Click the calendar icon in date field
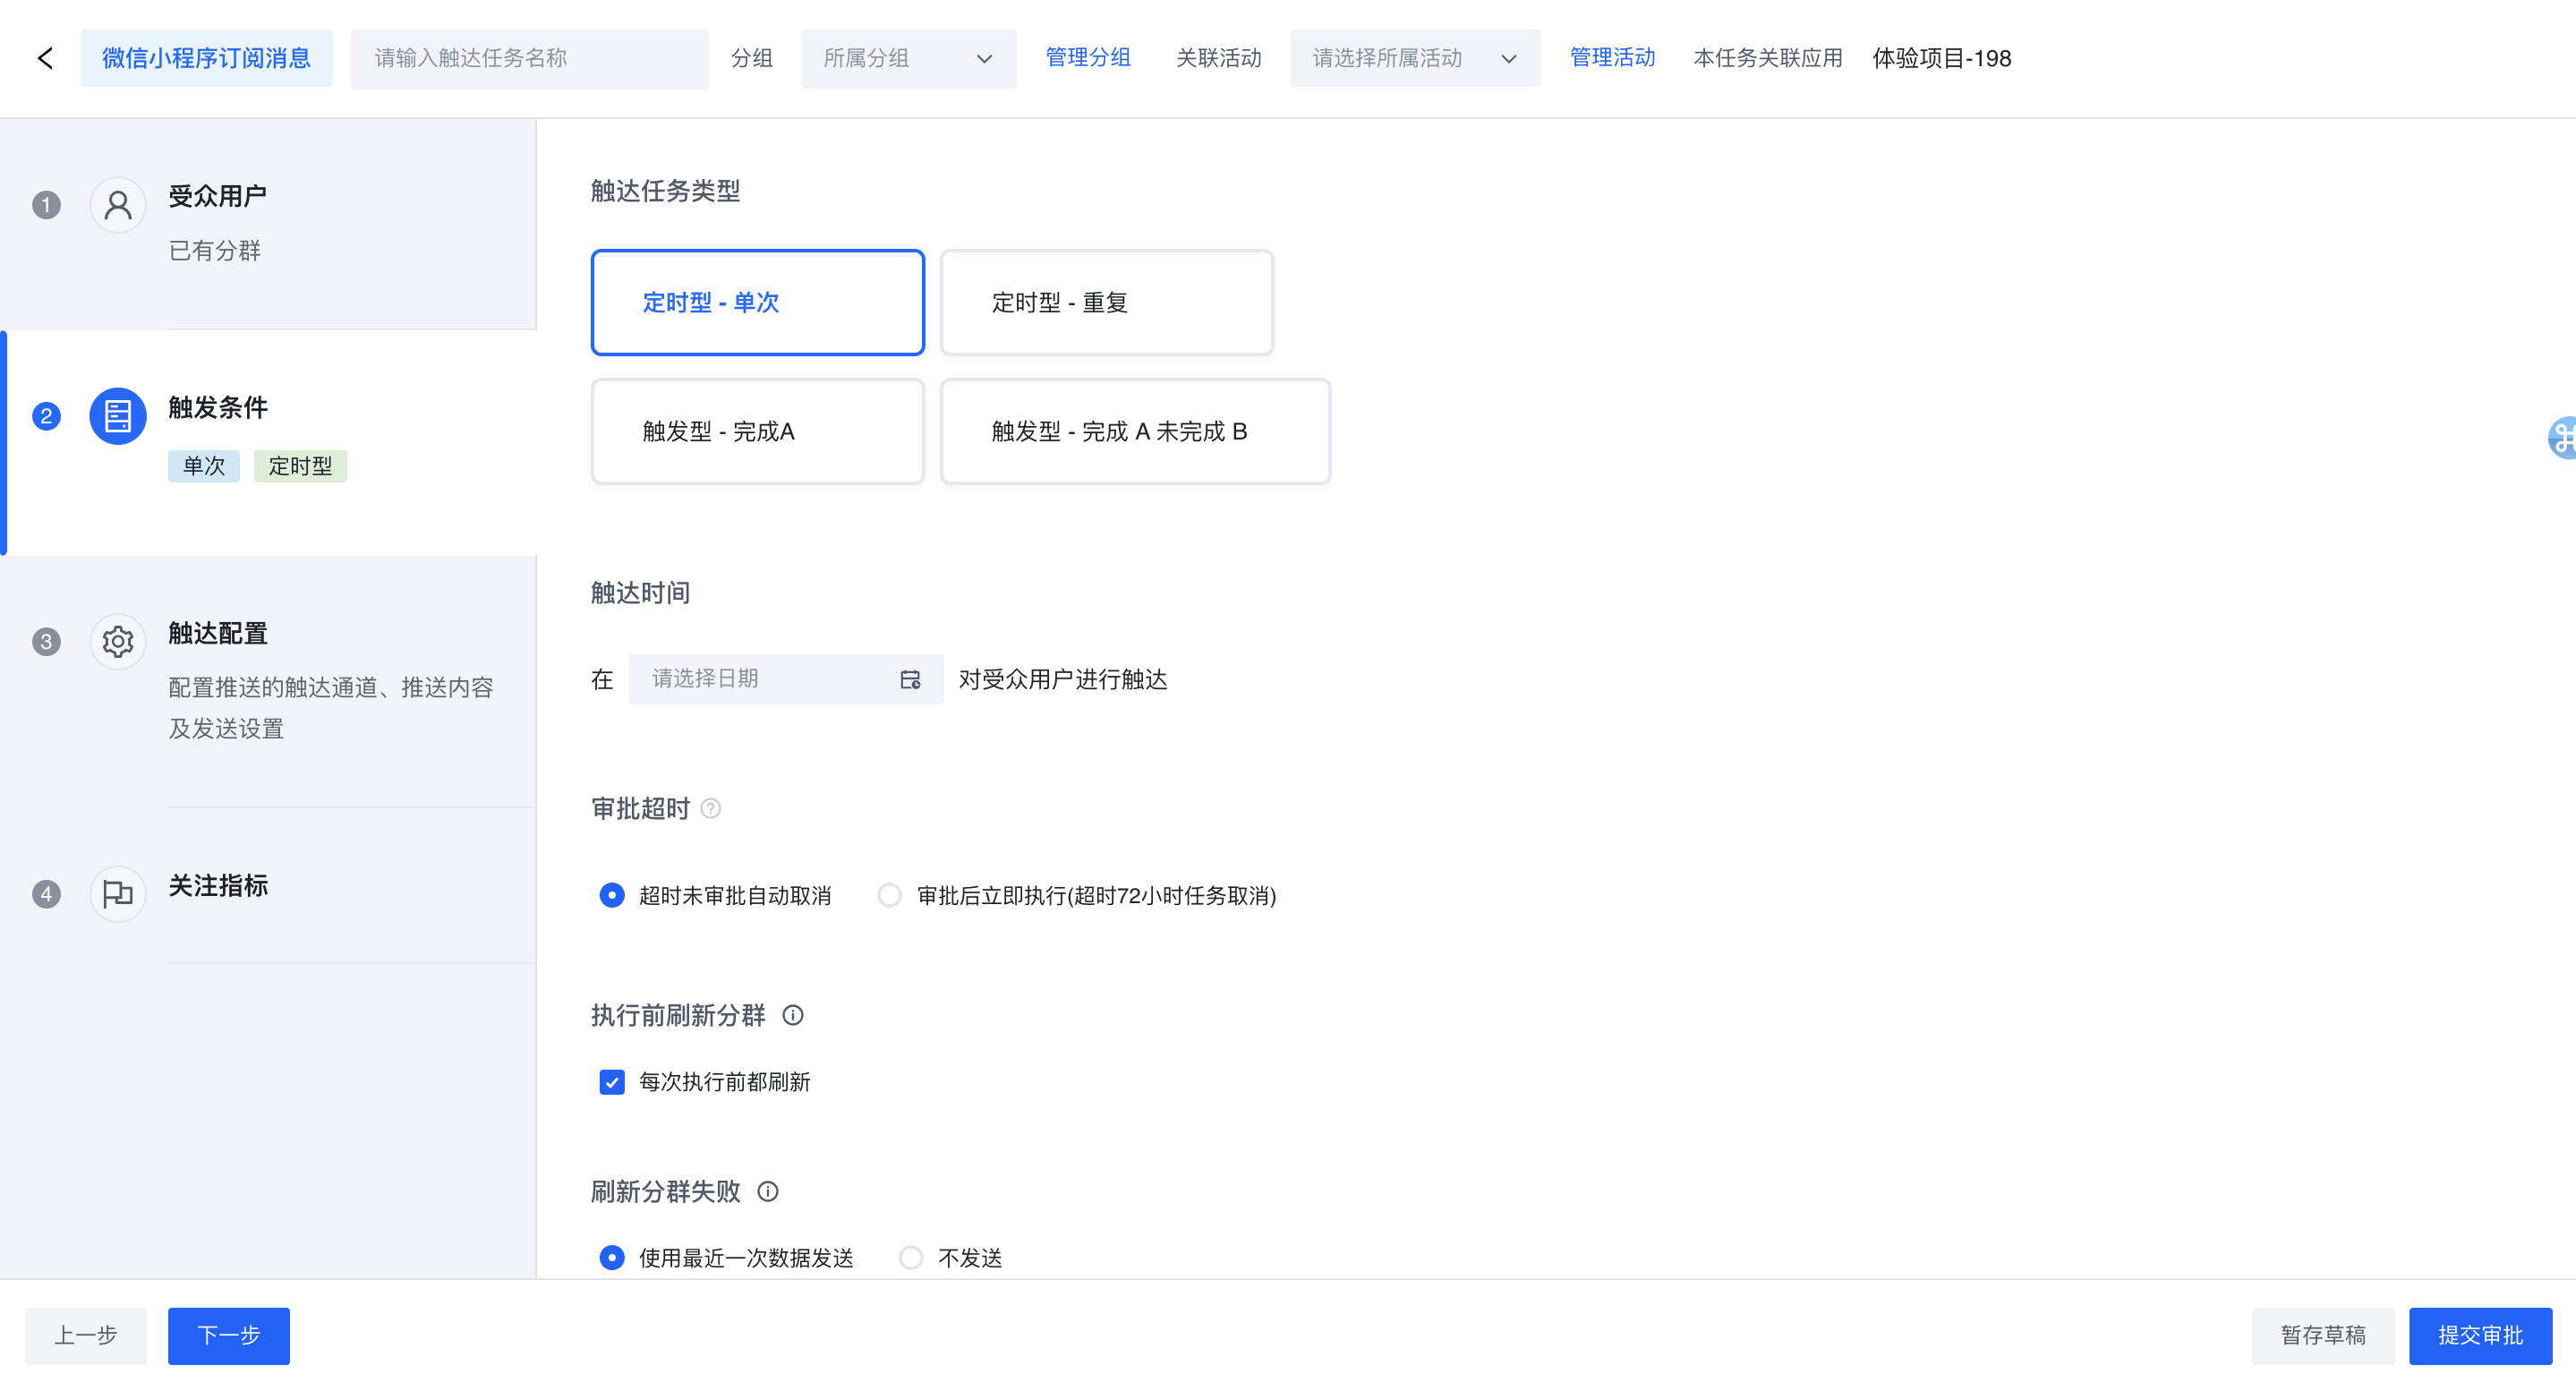 [910, 679]
